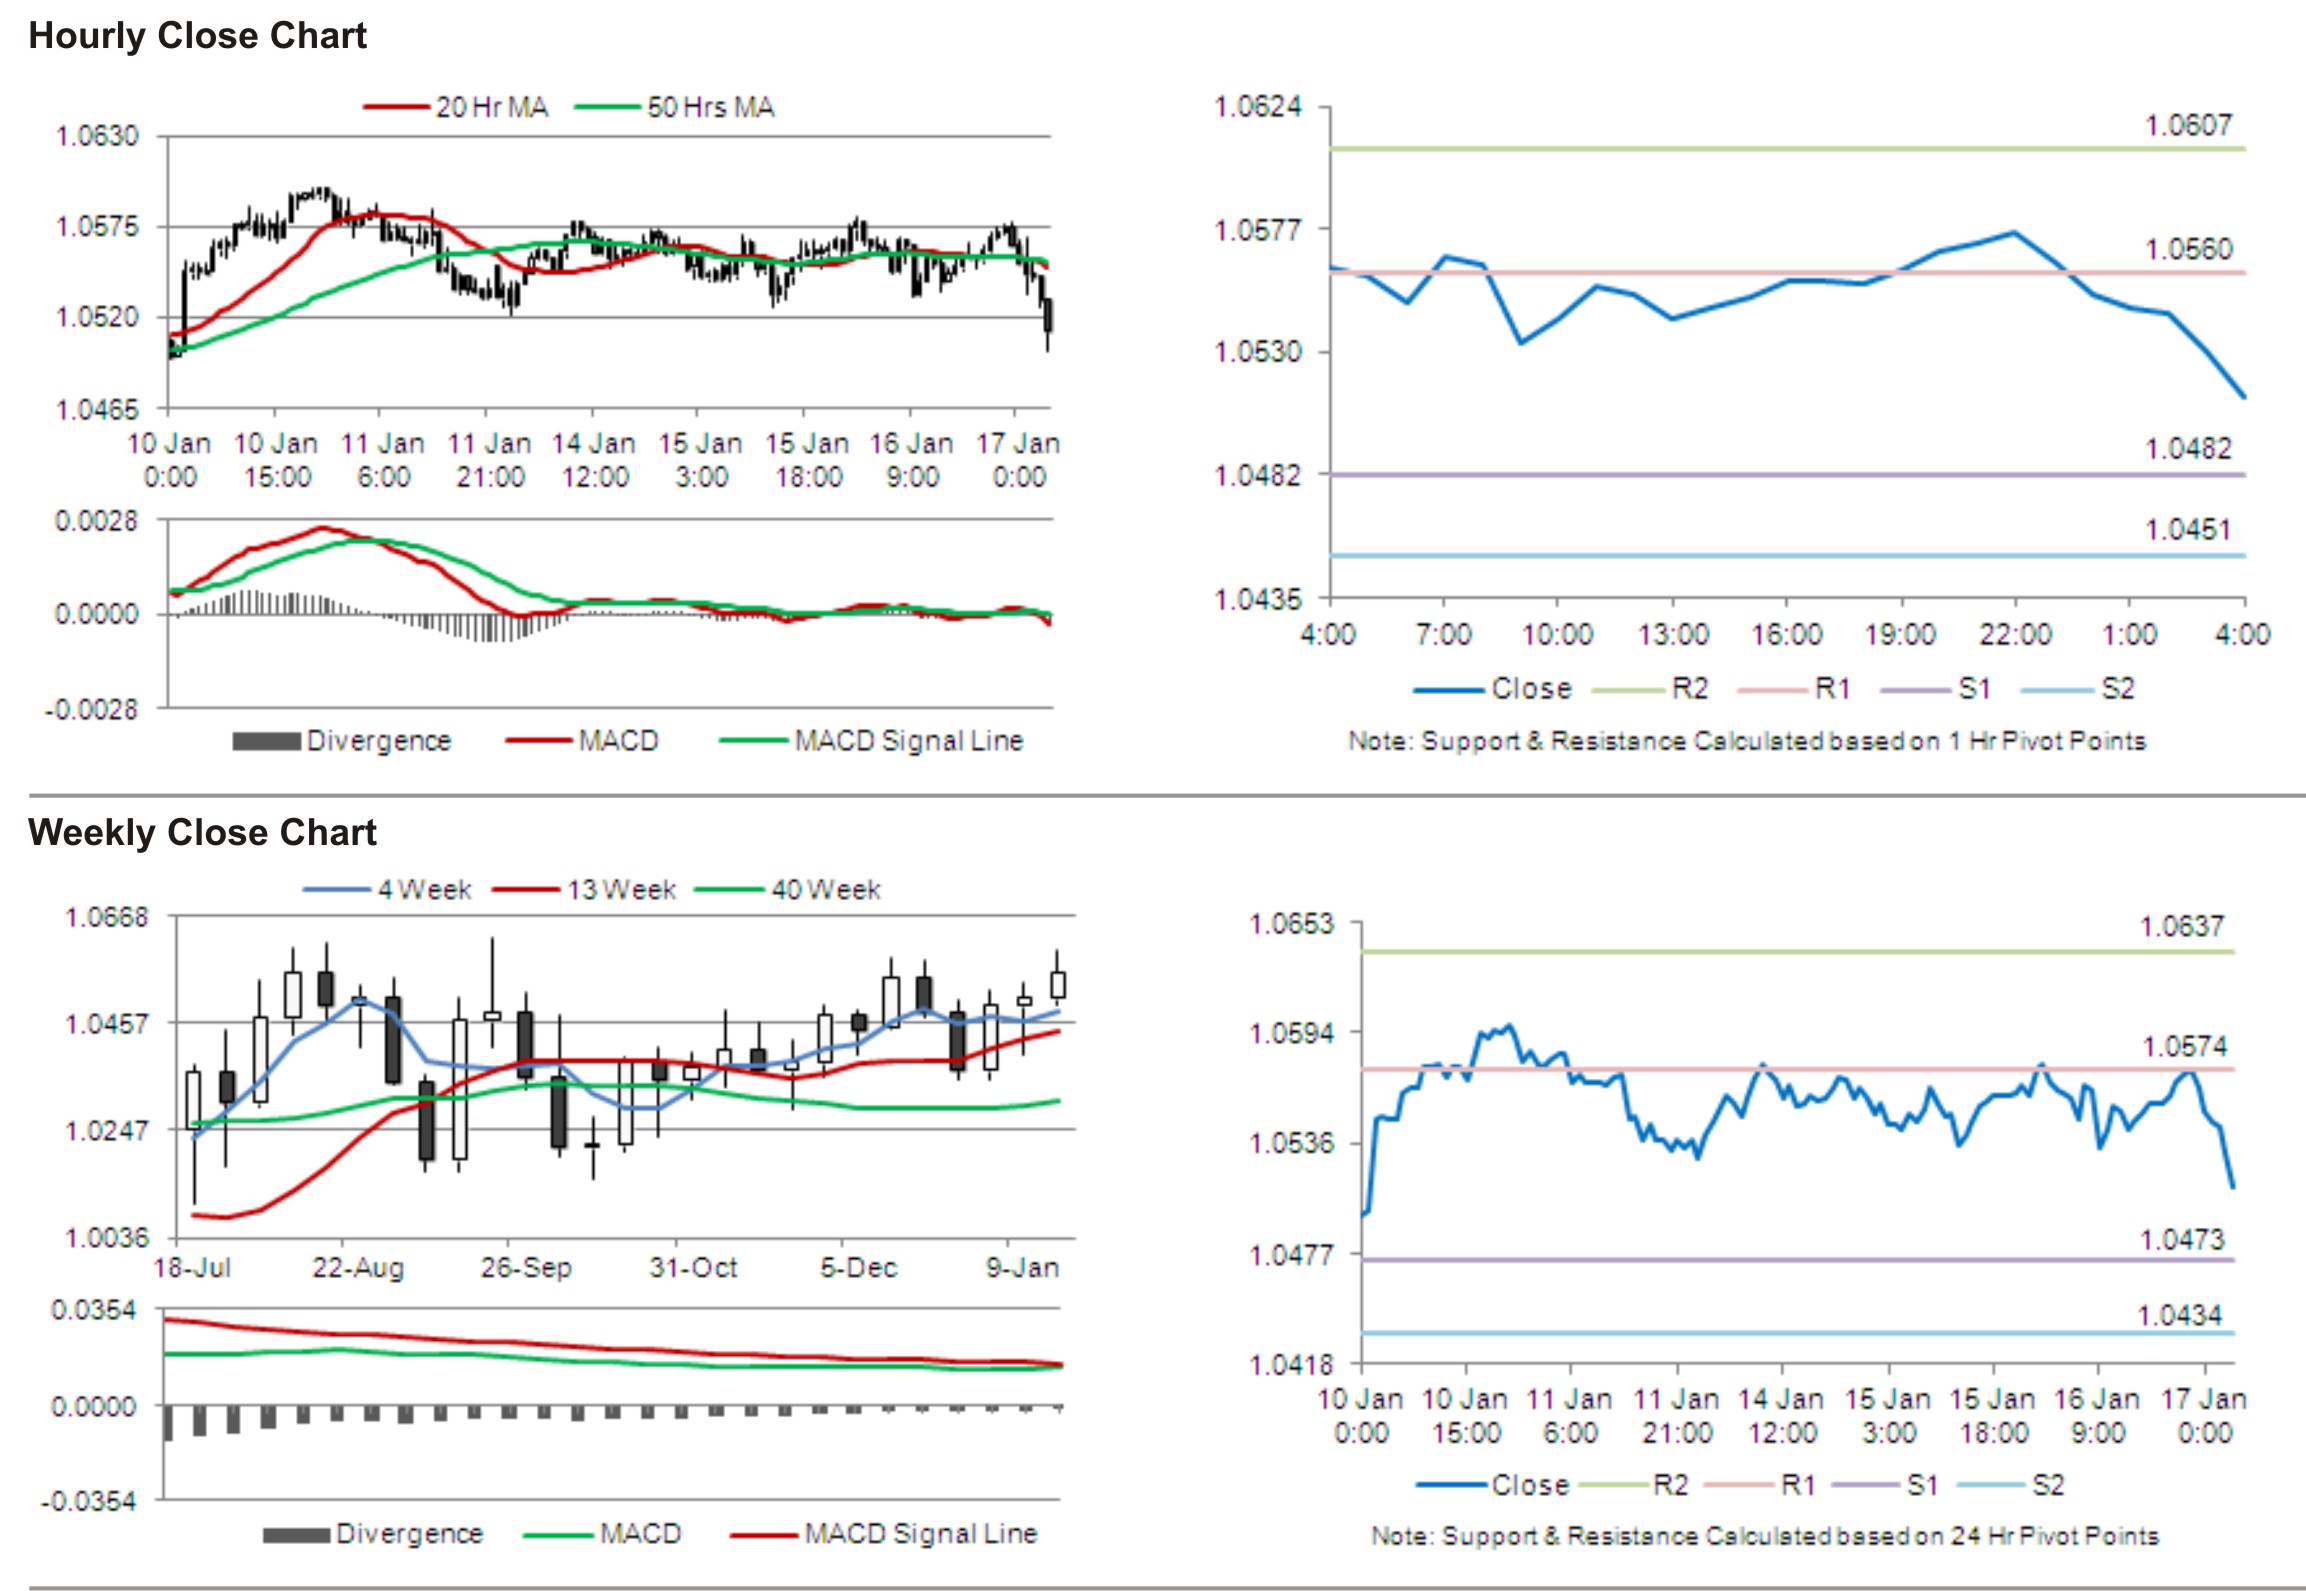Click 'MACD Signal Line' legend under hourly chart
Viewport: 2306px width, 1591px height.
(909, 741)
